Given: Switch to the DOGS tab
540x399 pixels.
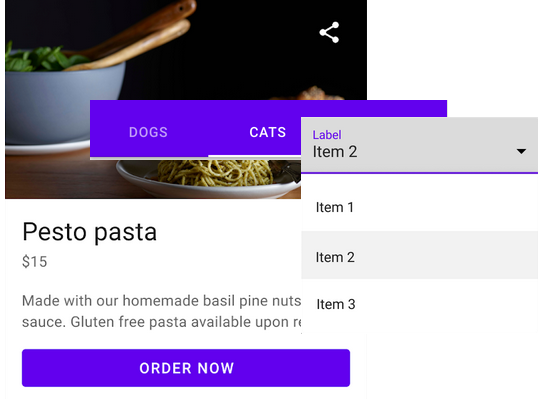Looking at the screenshot, I should click(148, 132).
